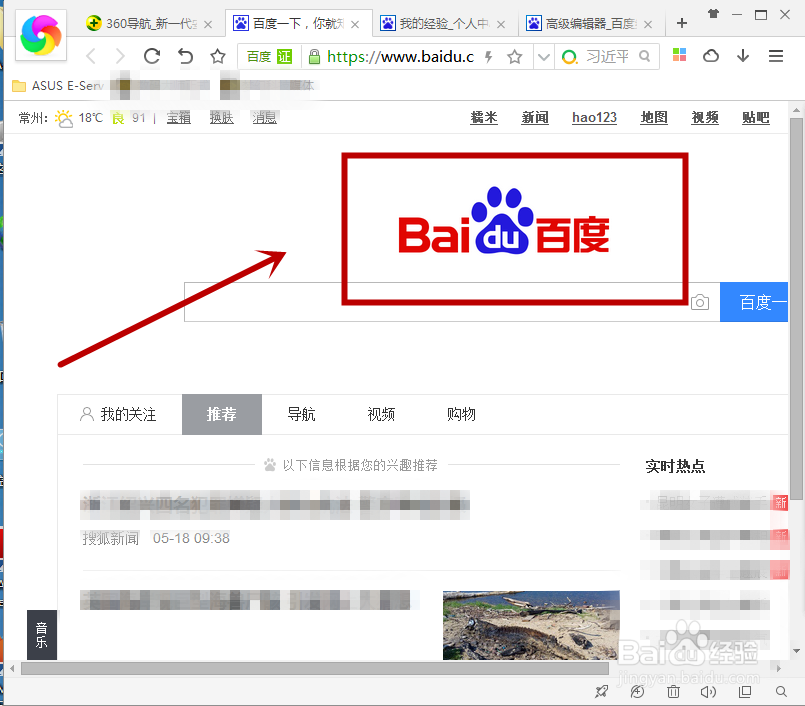Mute sound with the speaker icon
The height and width of the screenshot is (706, 805).
point(708,692)
